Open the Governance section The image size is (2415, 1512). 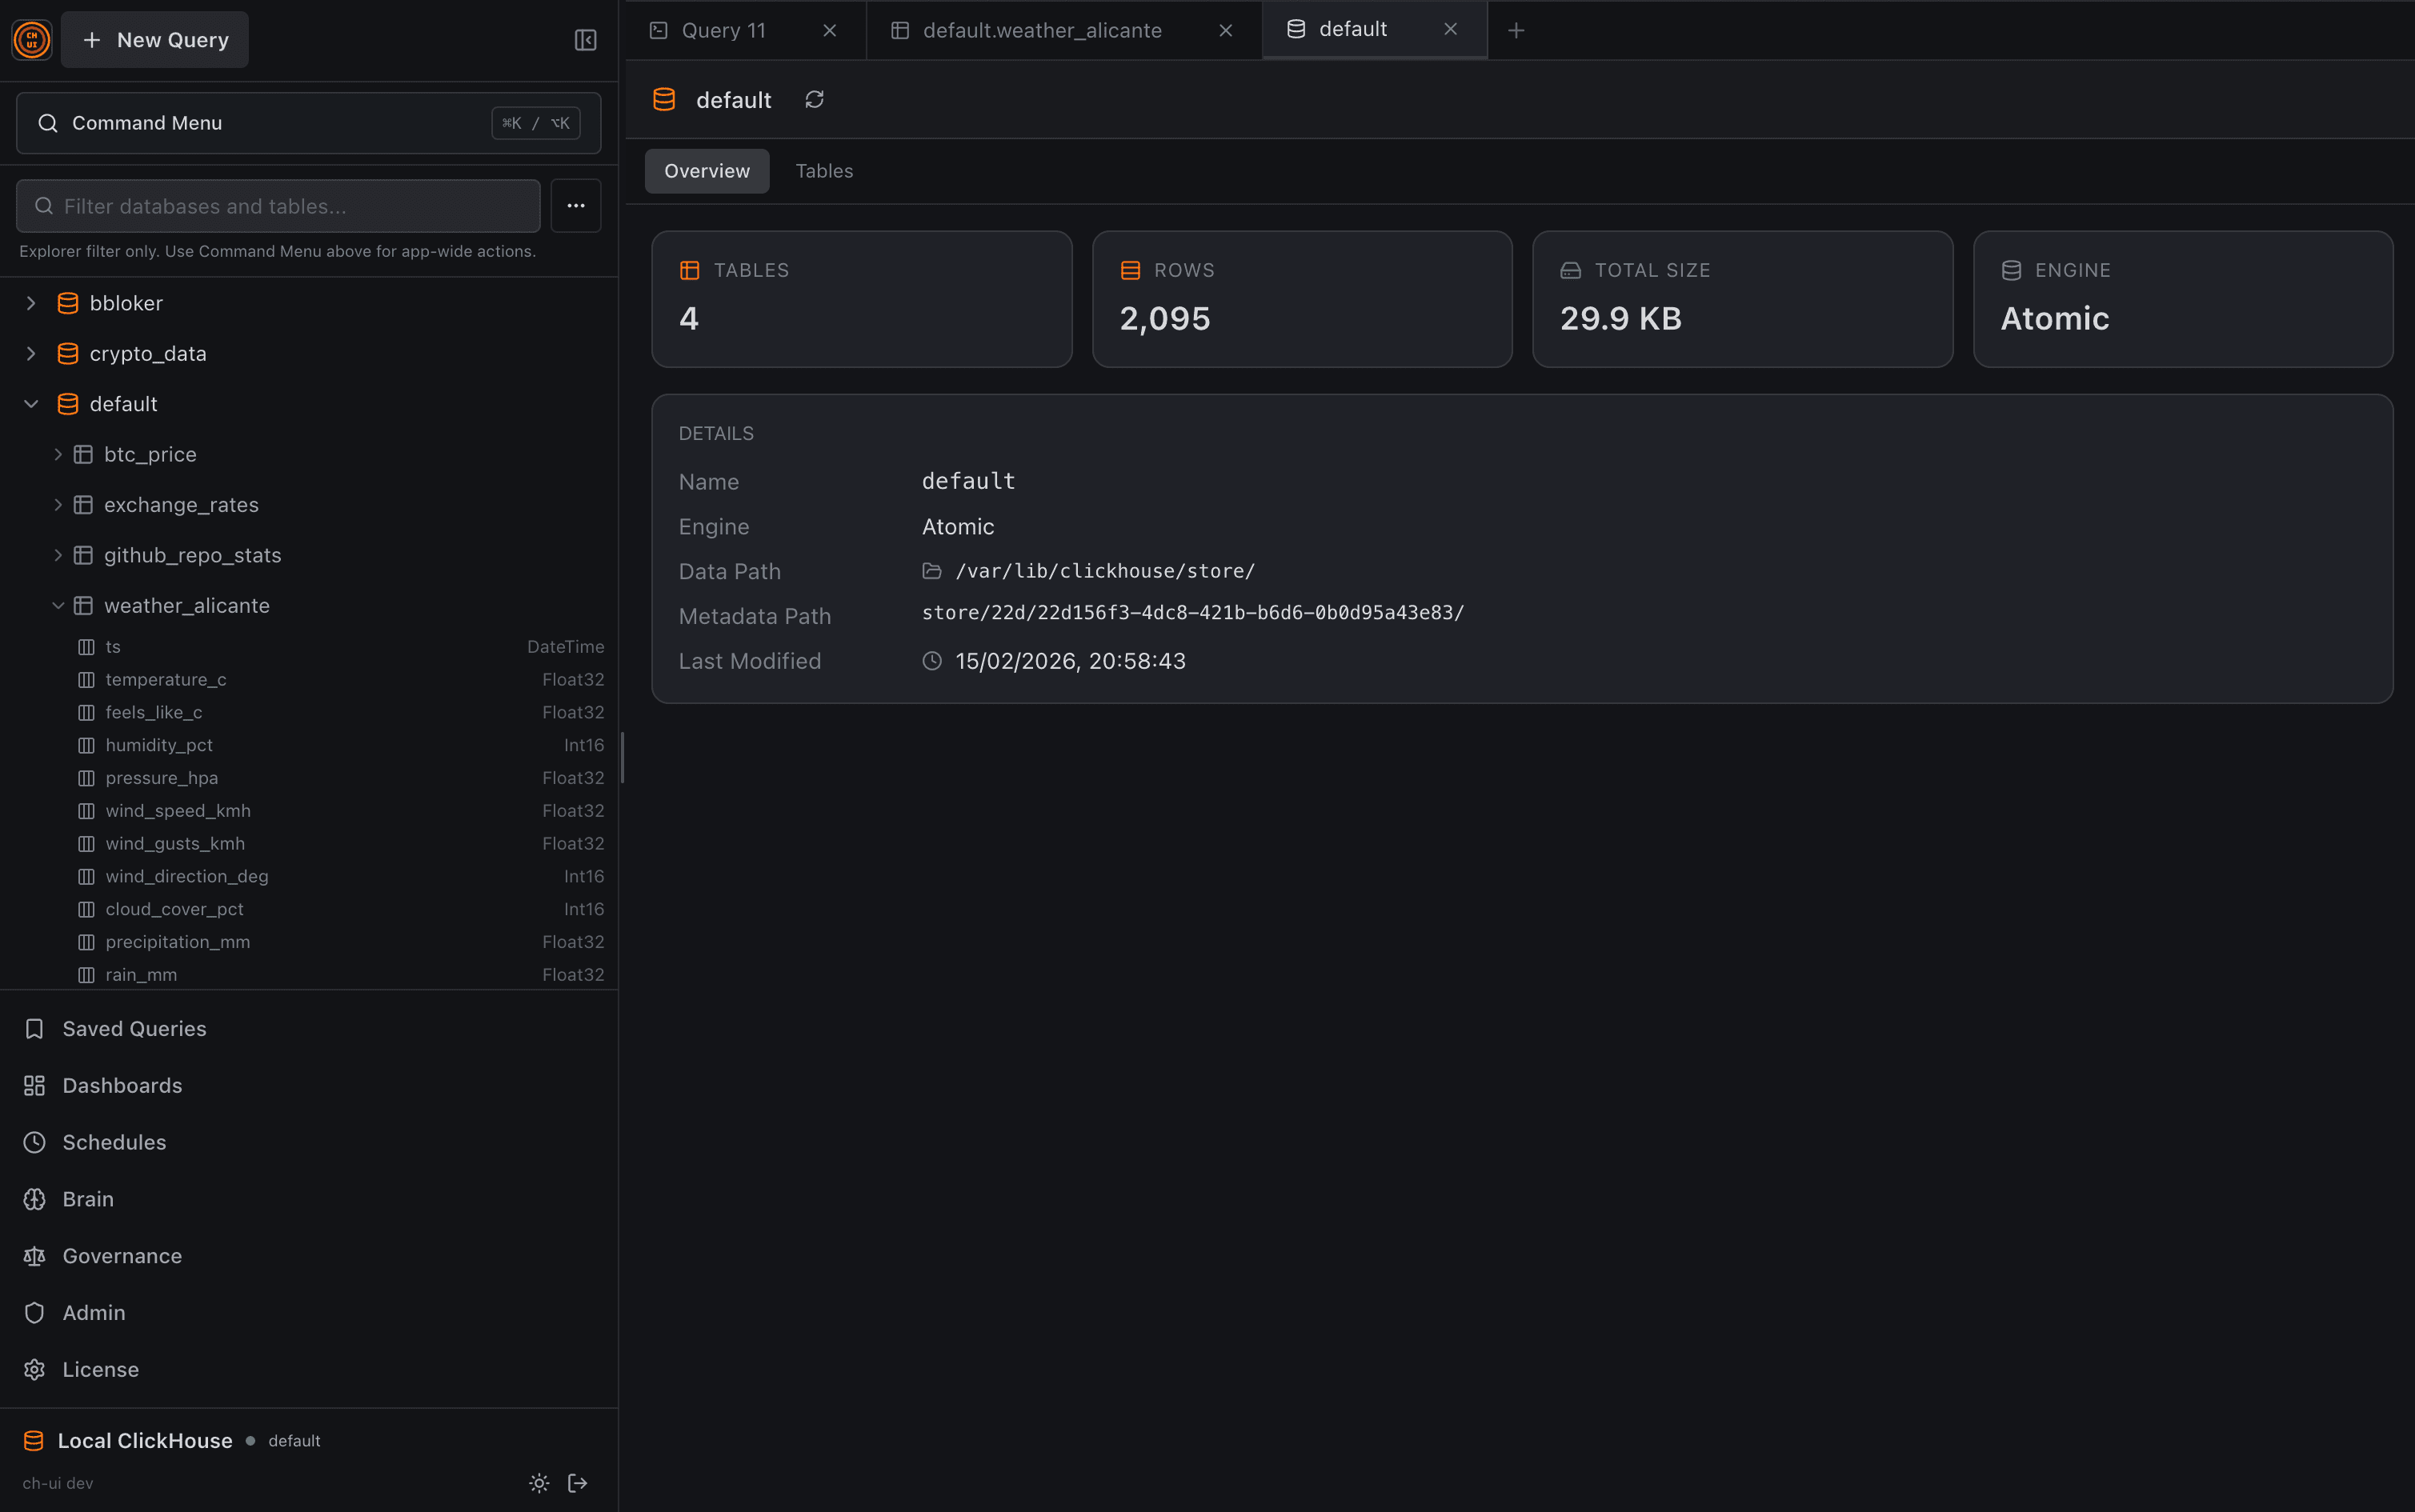pos(121,1255)
